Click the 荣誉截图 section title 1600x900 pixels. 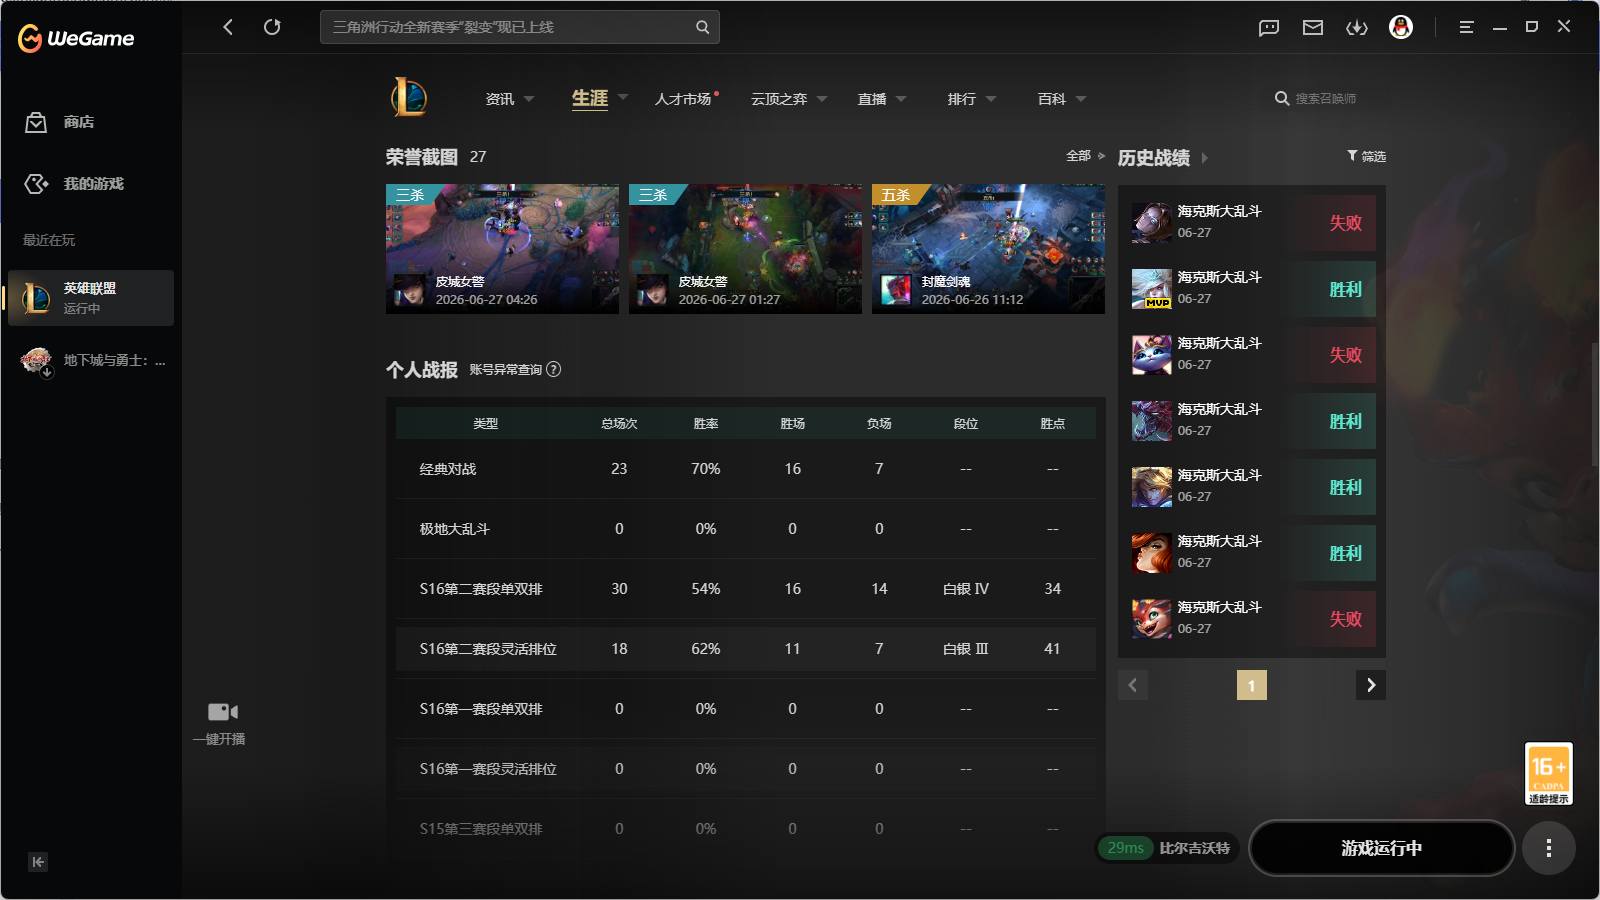422,157
